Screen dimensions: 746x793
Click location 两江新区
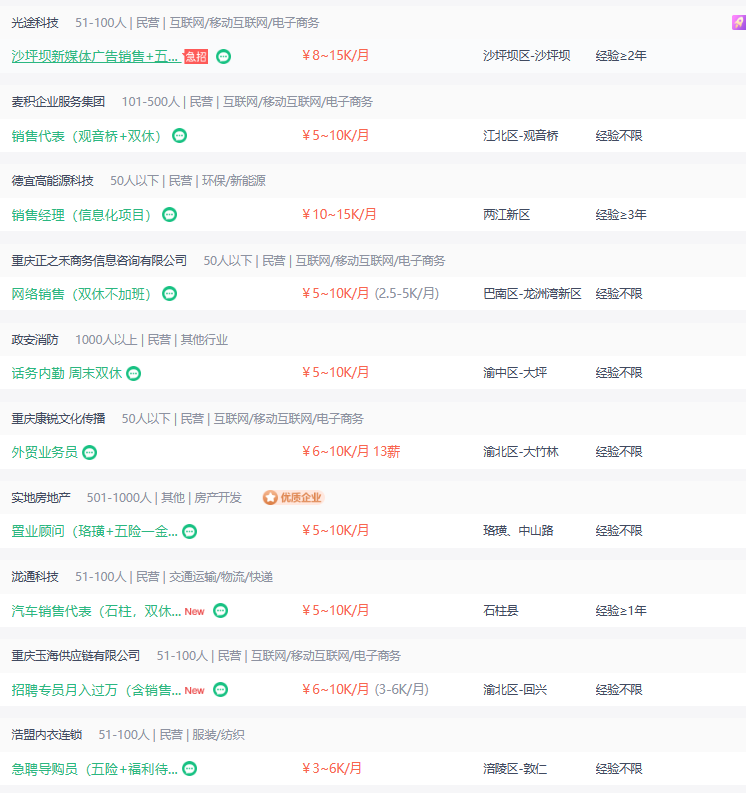pos(506,214)
